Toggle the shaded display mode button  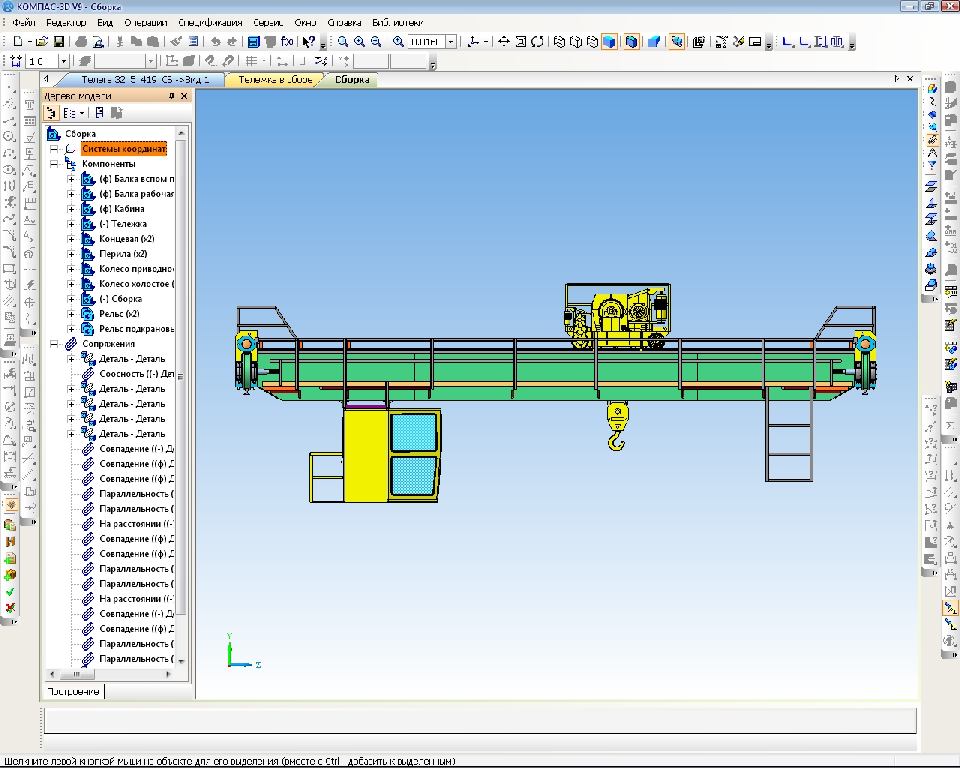pos(610,42)
